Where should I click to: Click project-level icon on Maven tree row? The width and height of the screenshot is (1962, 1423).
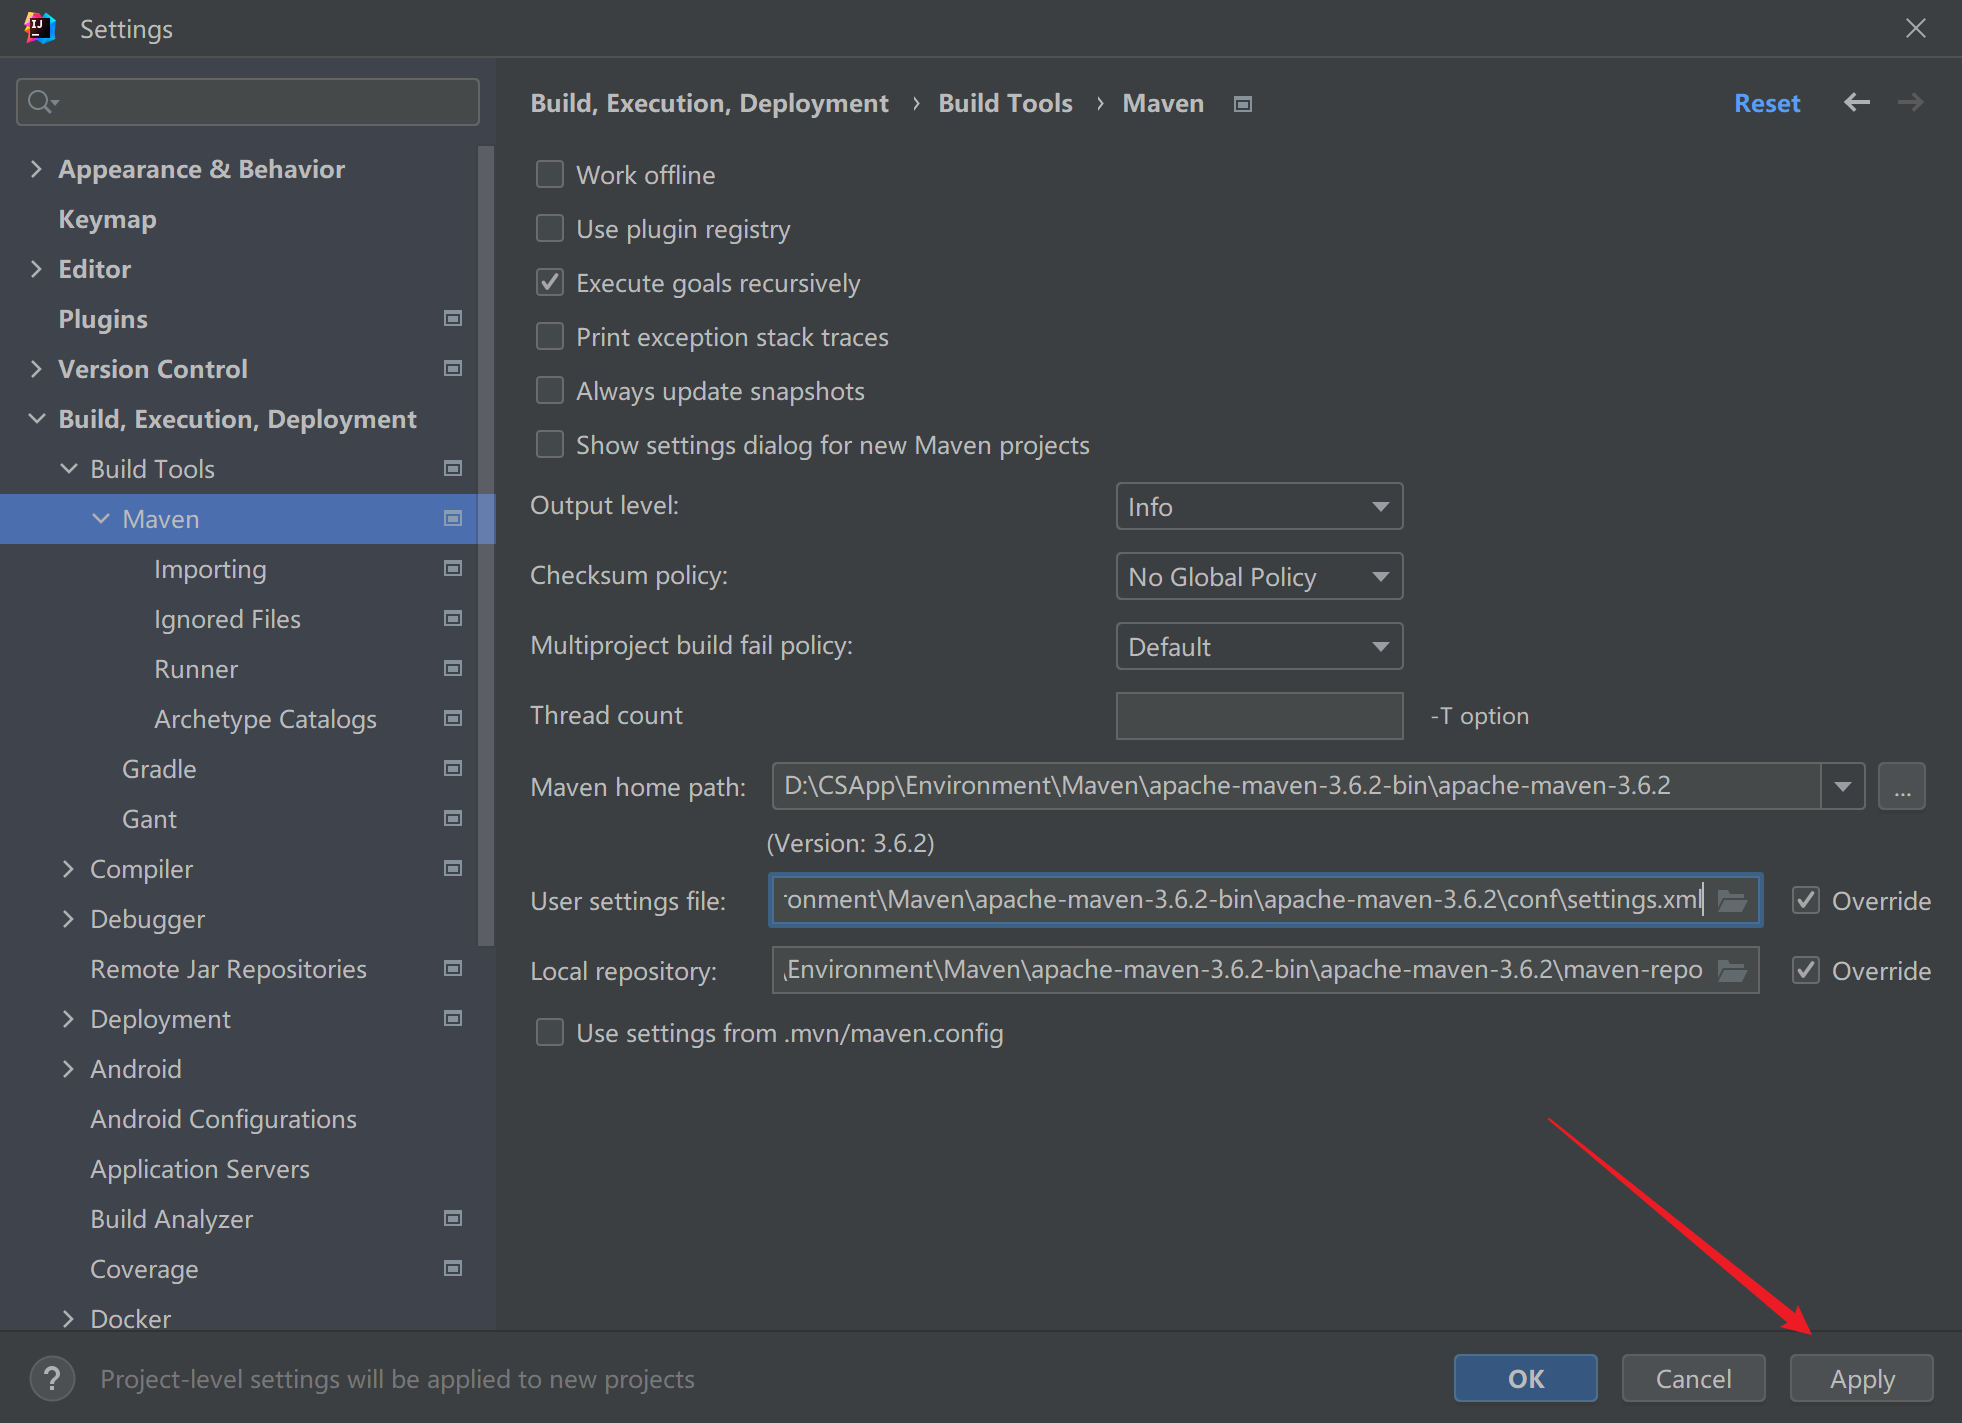(453, 518)
